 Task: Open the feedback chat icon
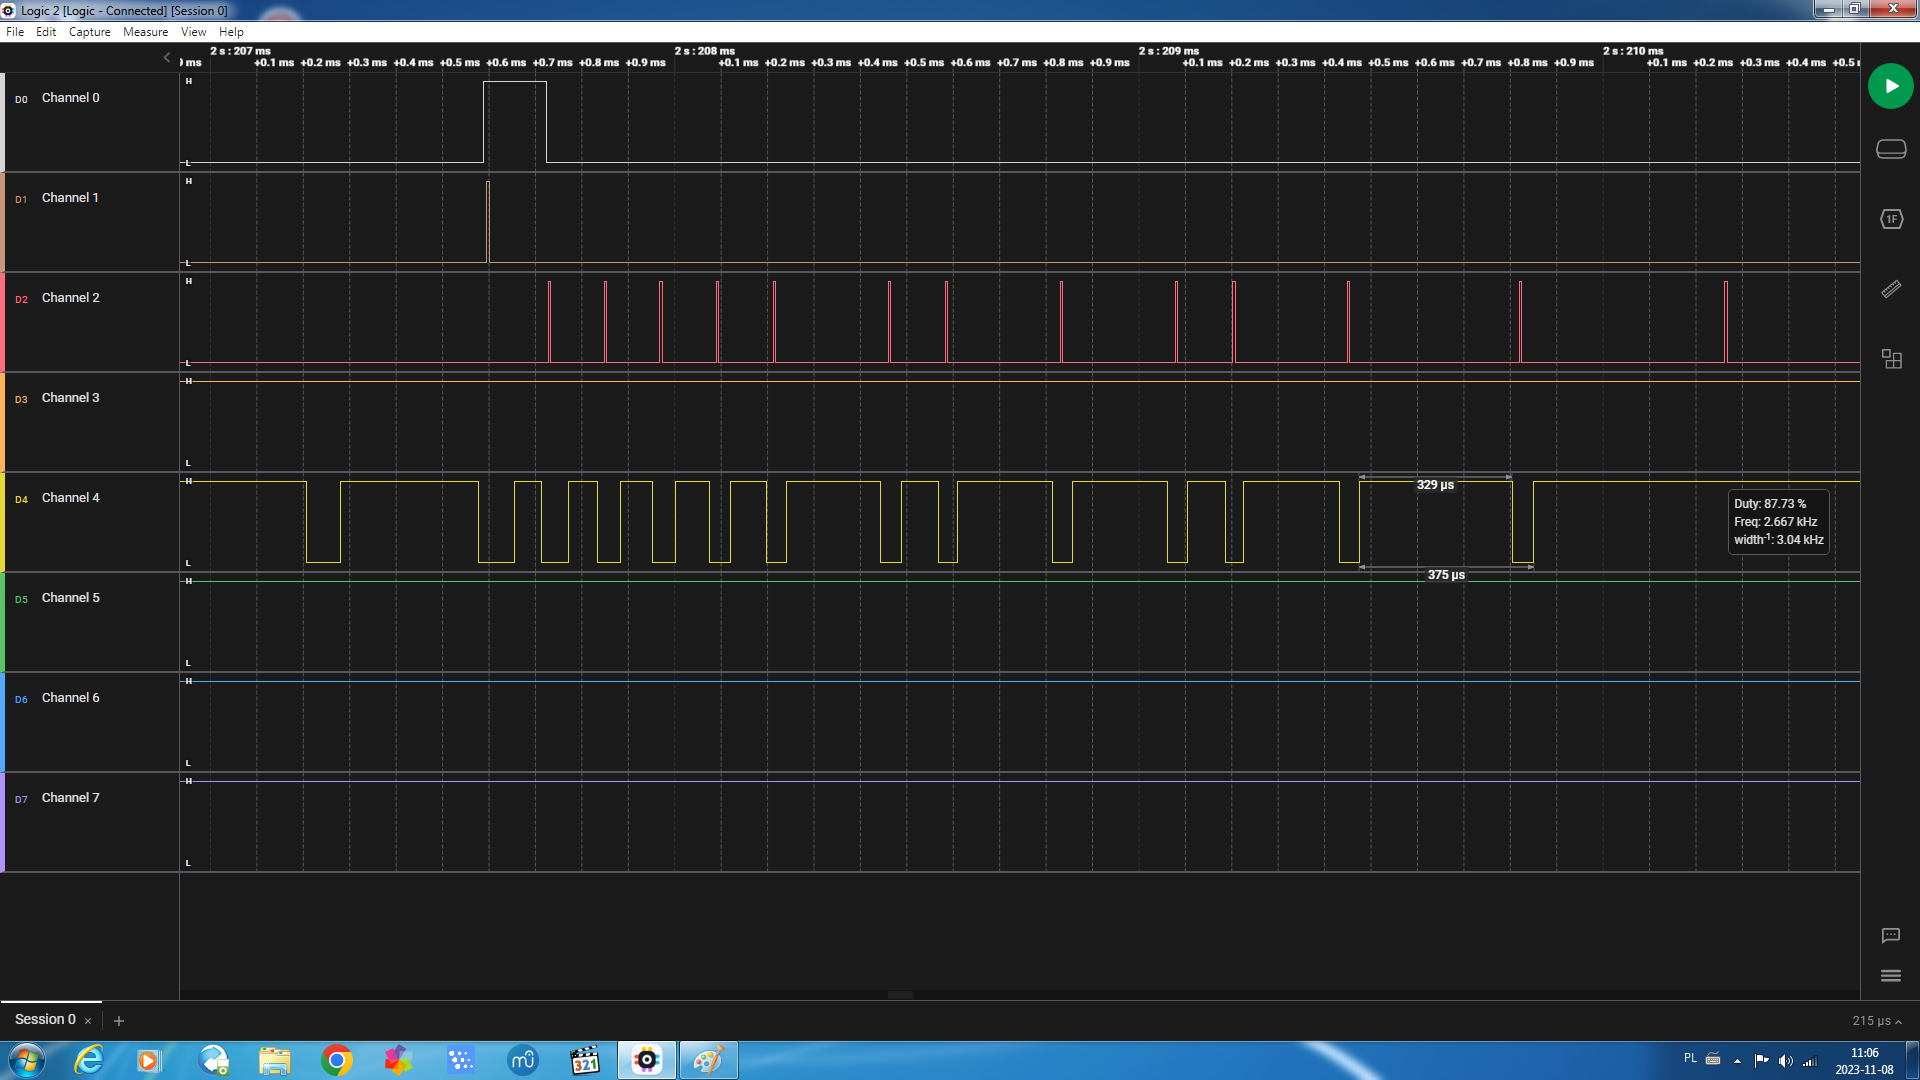[1890, 936]
